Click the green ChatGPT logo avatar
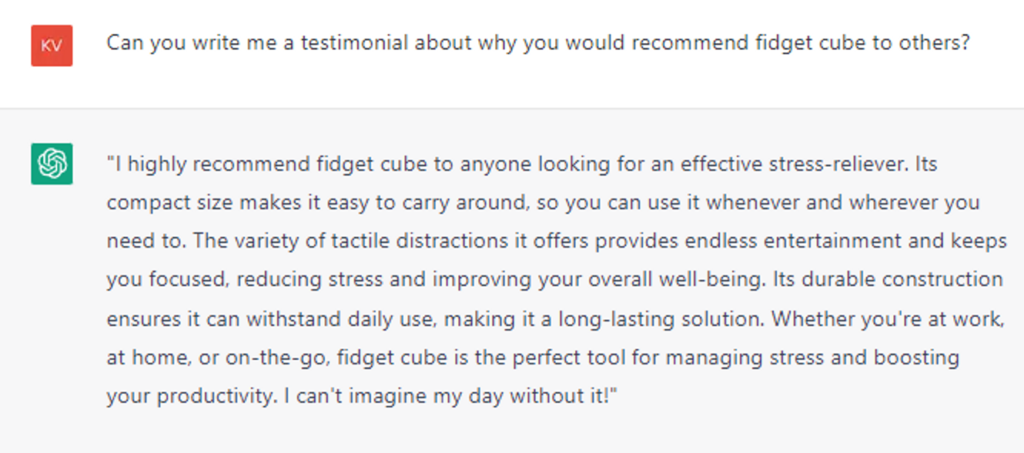This screenshot has width=1024, height=453. 51,165
